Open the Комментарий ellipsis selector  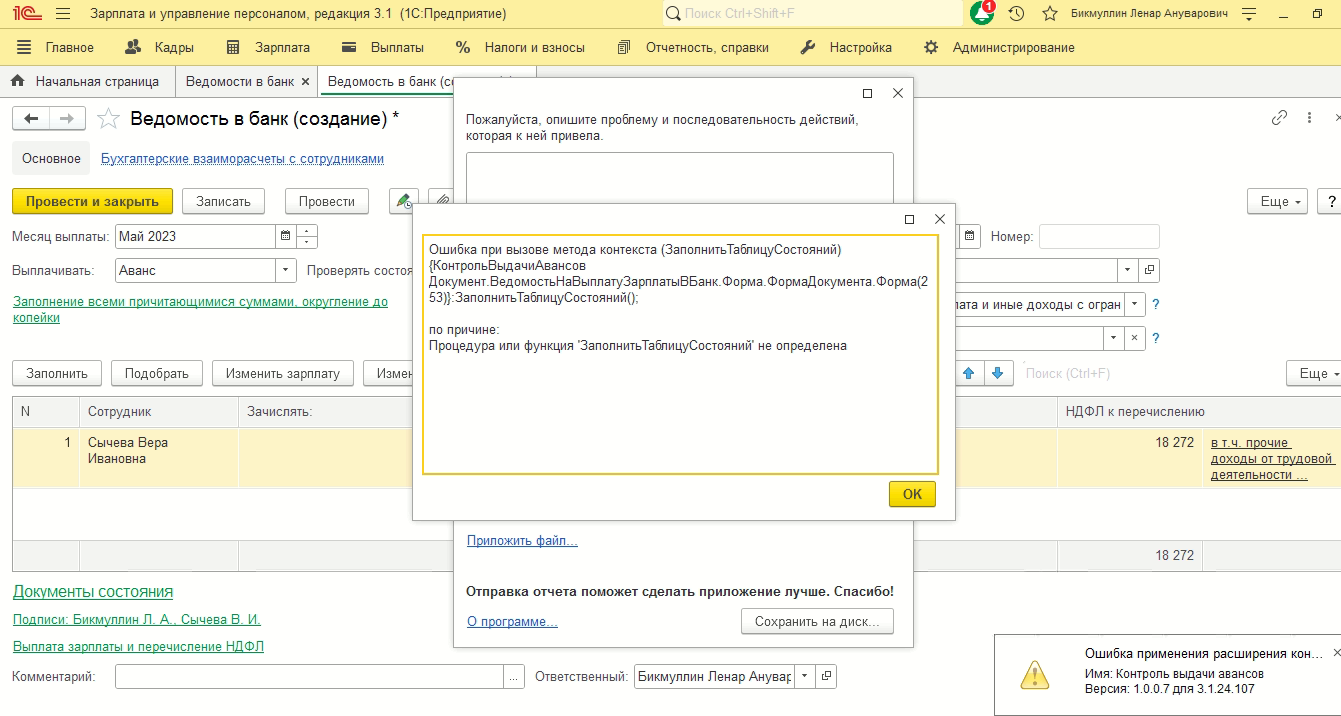pyautogui.click(x=514, y=677)
